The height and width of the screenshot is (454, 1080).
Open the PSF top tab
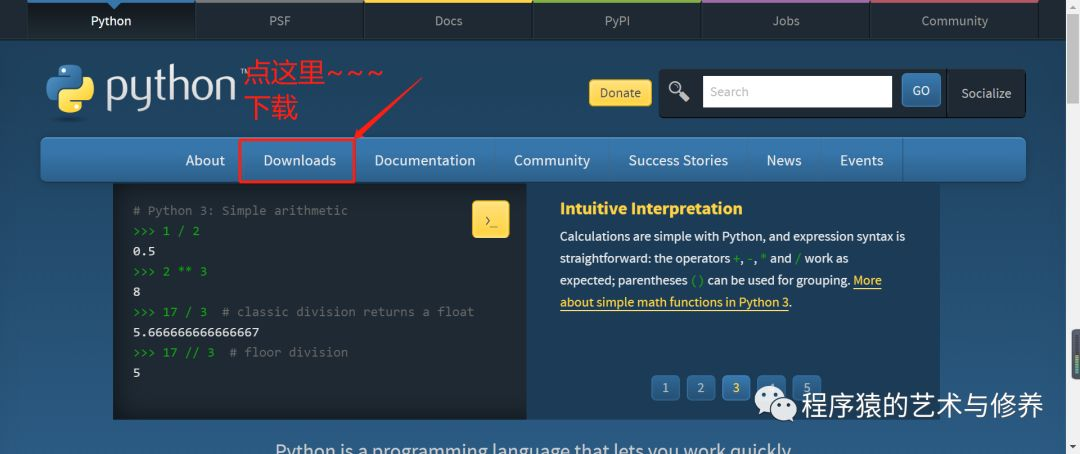click(x=280, y=21)
